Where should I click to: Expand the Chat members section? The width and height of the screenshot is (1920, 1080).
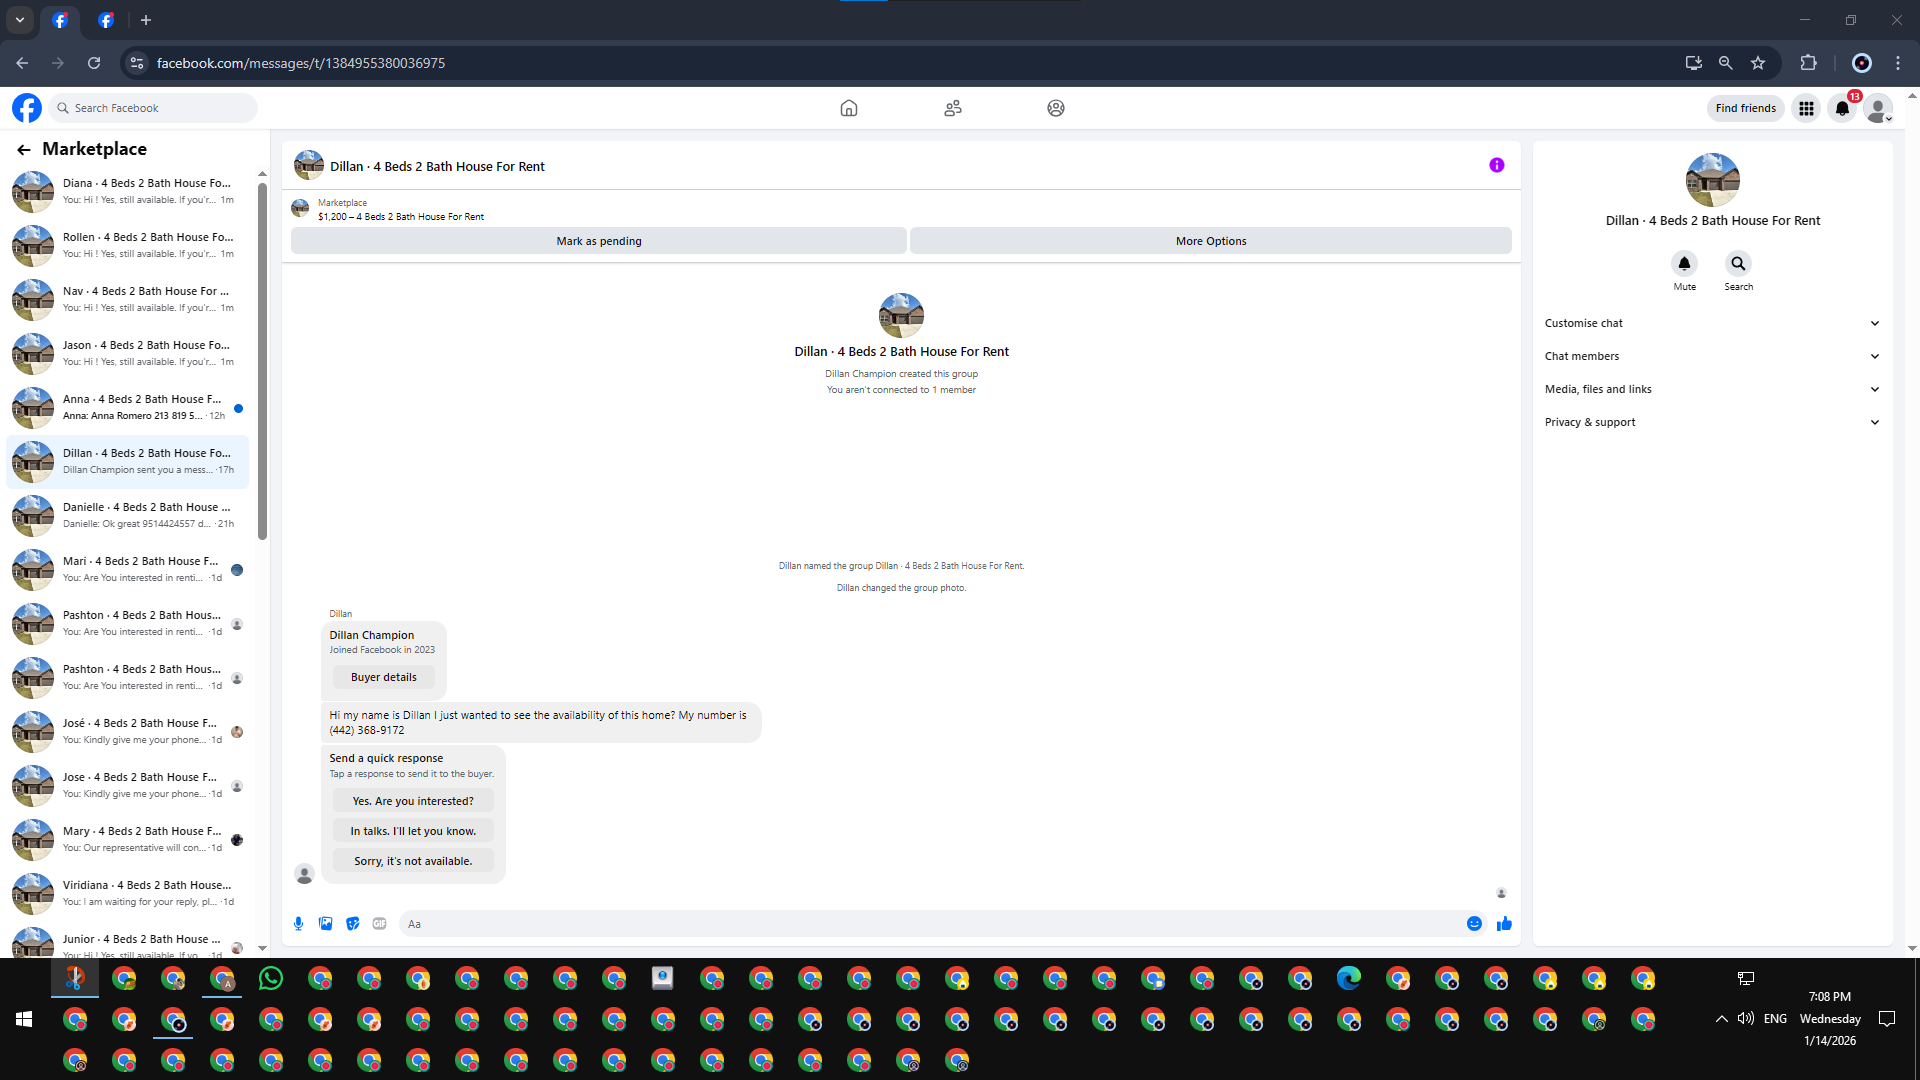point(1712,356)
